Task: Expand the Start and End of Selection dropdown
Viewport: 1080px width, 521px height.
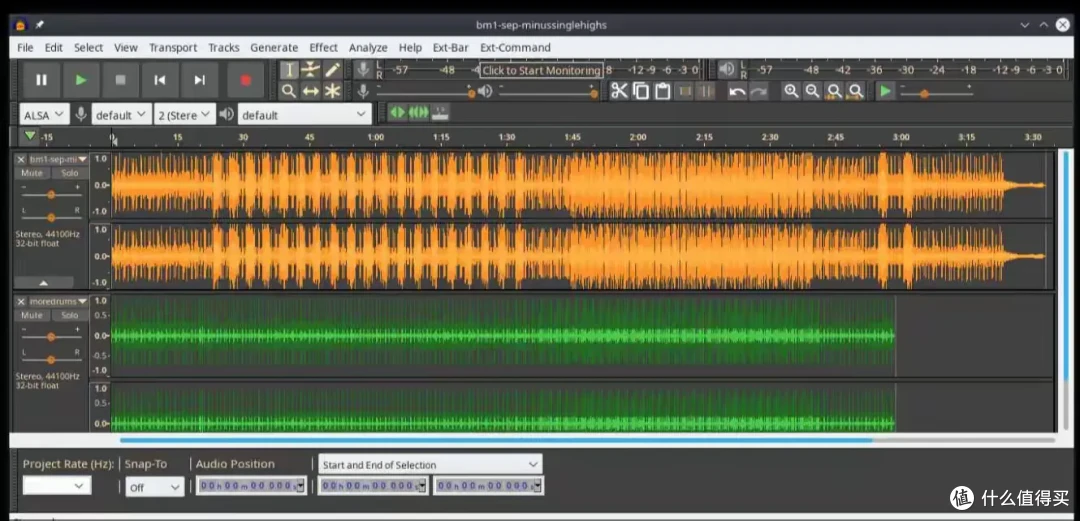Action: pyautogui.click(x=430, y=464)
